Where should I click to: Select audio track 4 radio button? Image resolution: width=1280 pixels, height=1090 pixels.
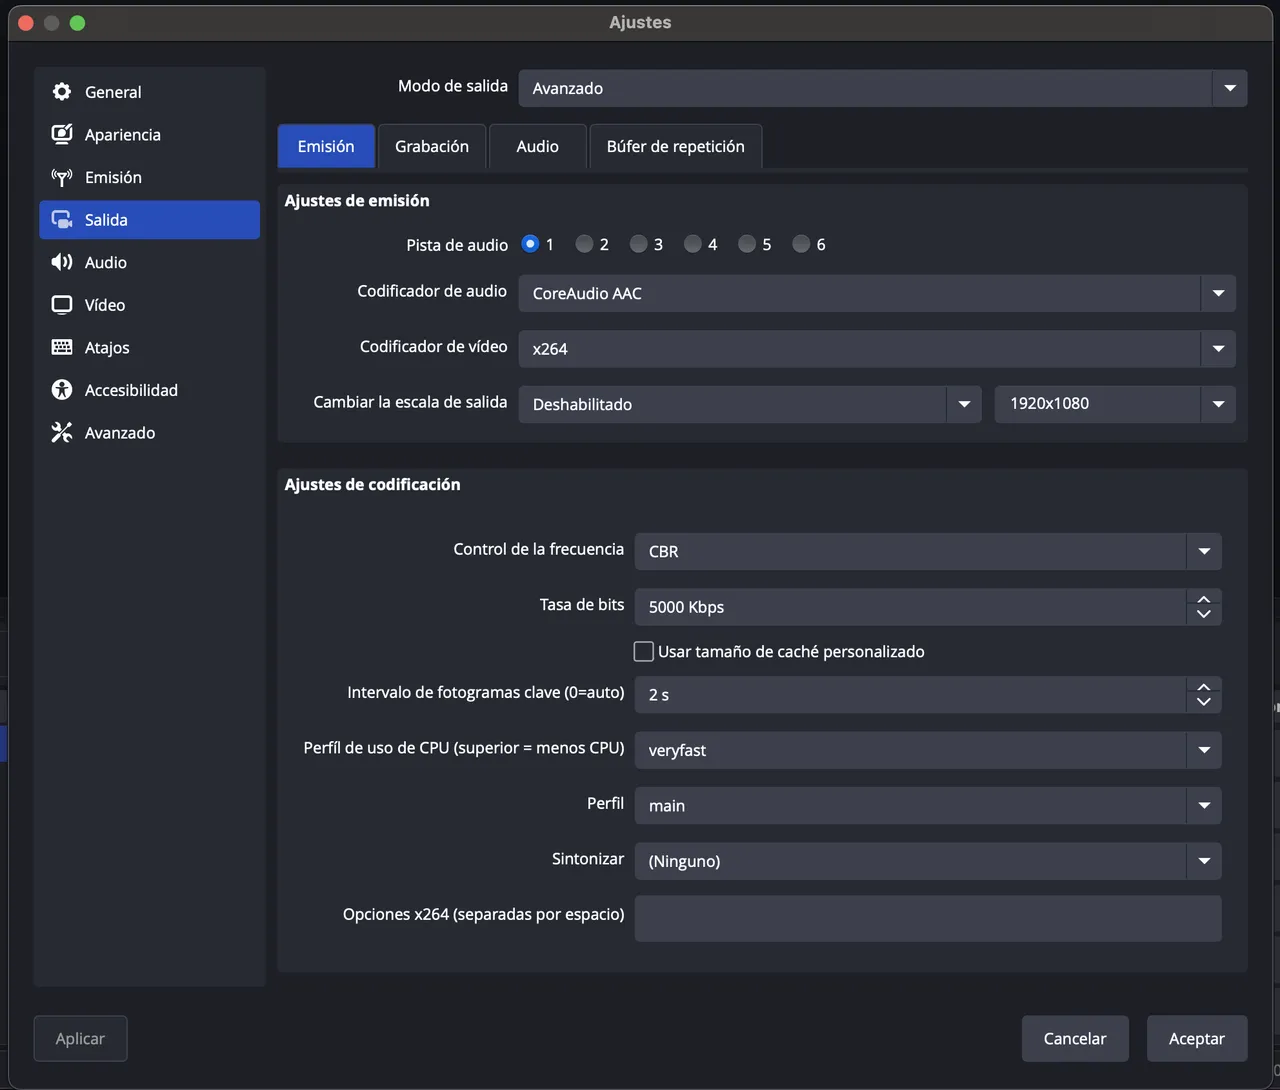click(692, 244)
